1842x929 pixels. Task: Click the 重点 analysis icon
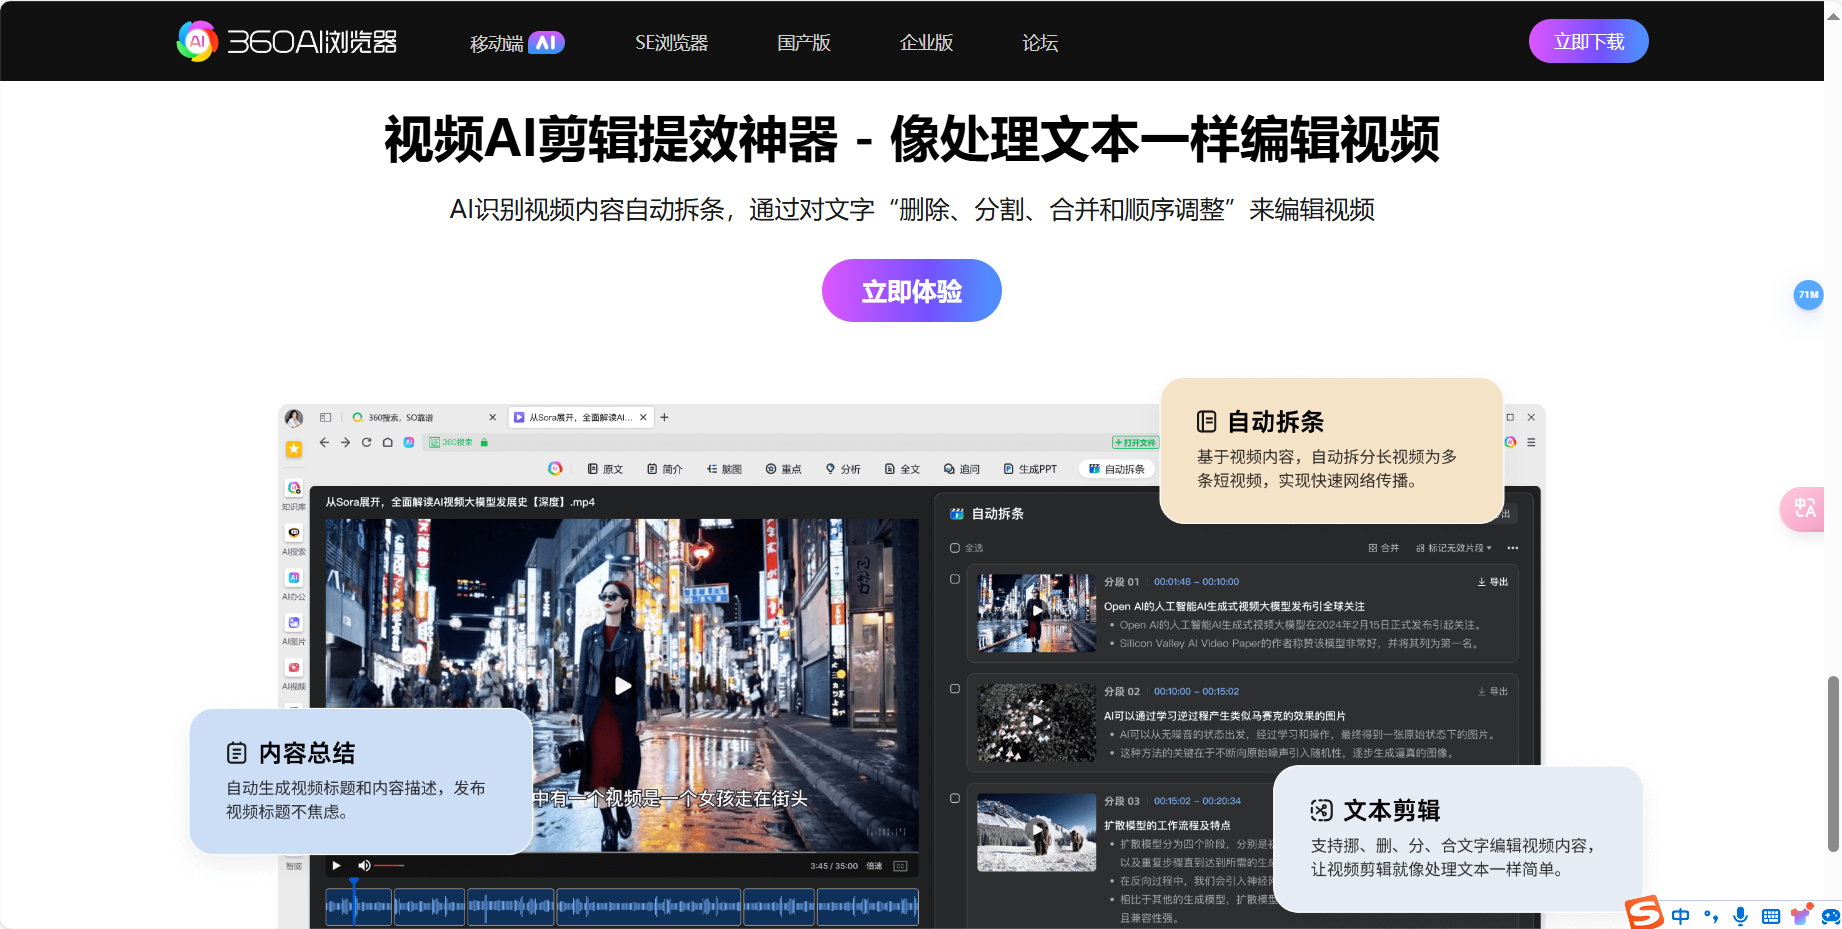[x=782, y=468]
